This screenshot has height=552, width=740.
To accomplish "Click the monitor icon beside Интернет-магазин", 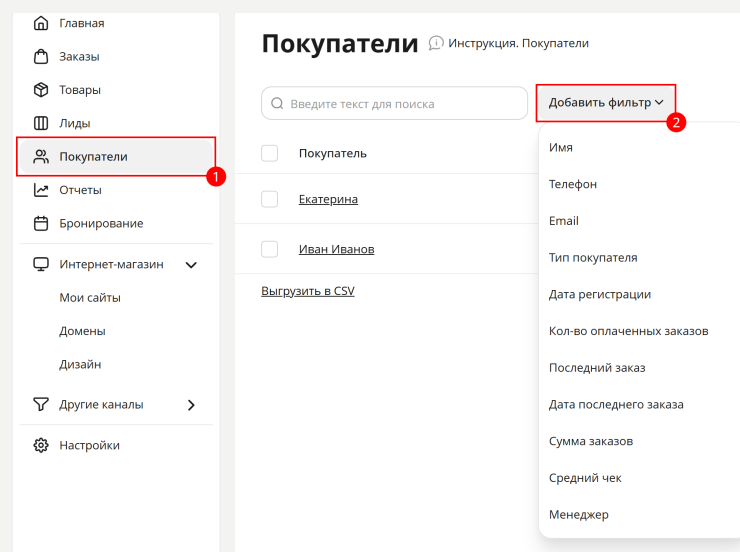I will point(41,264).
